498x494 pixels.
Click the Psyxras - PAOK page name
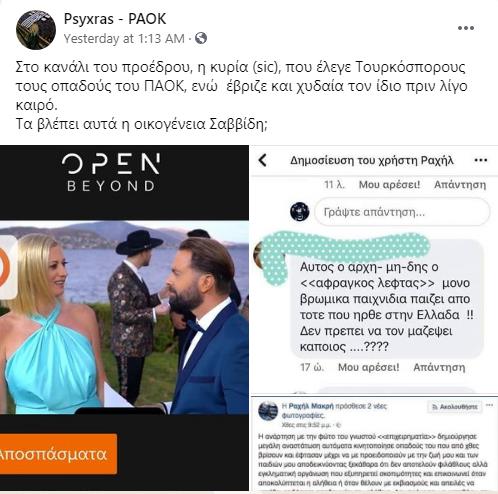115,19
